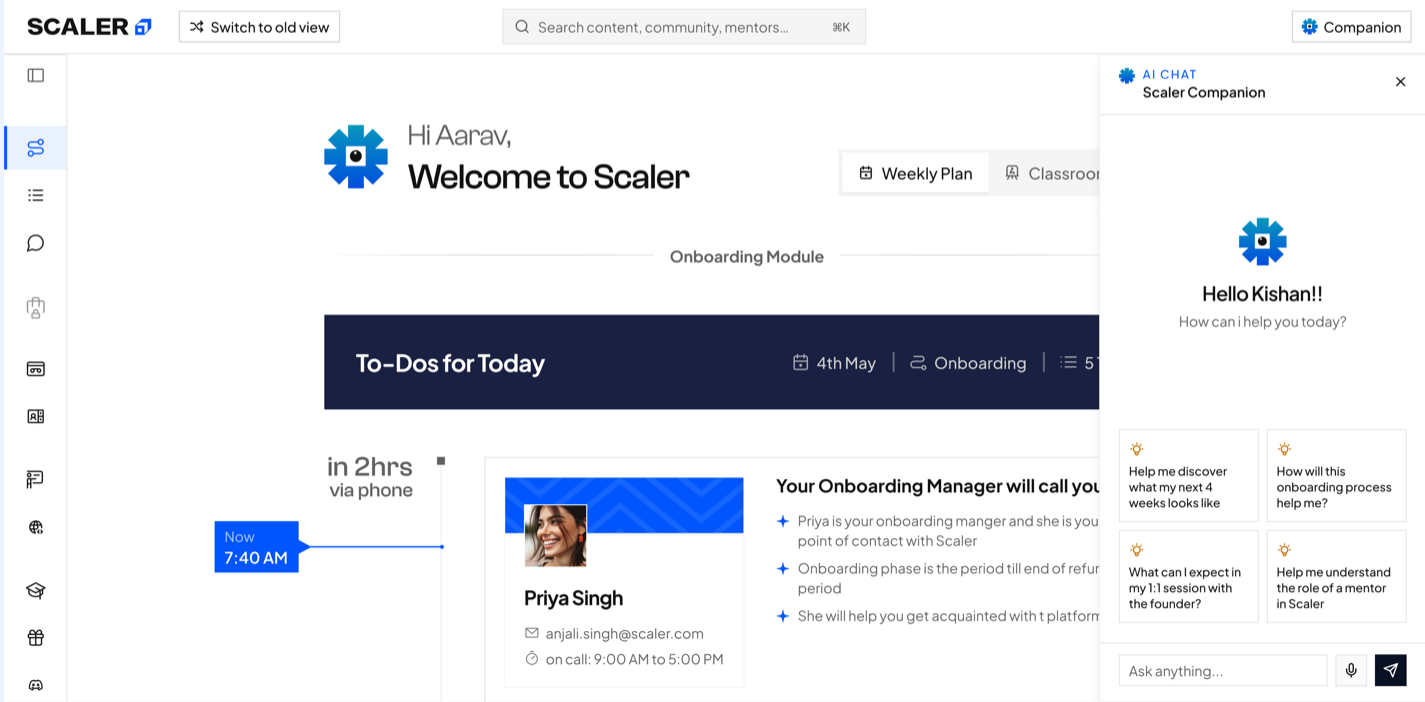The width and height of the screenshot is (1425, 702).
Task: Open the journey path sidebar icon
Action: (36, 148)
